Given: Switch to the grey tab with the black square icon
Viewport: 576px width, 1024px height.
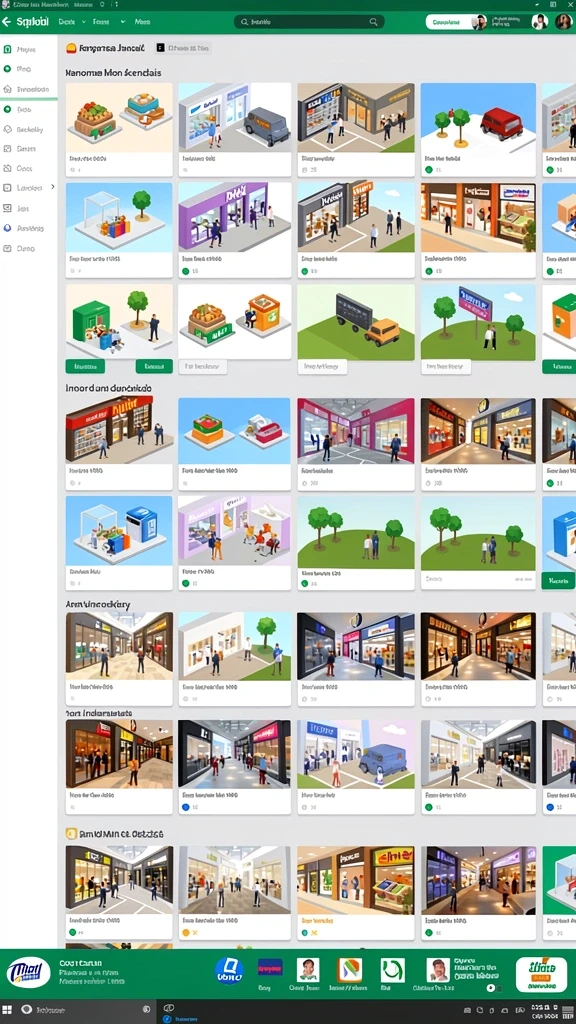Looking at the screenshot, I should click(x=182, y=48).
